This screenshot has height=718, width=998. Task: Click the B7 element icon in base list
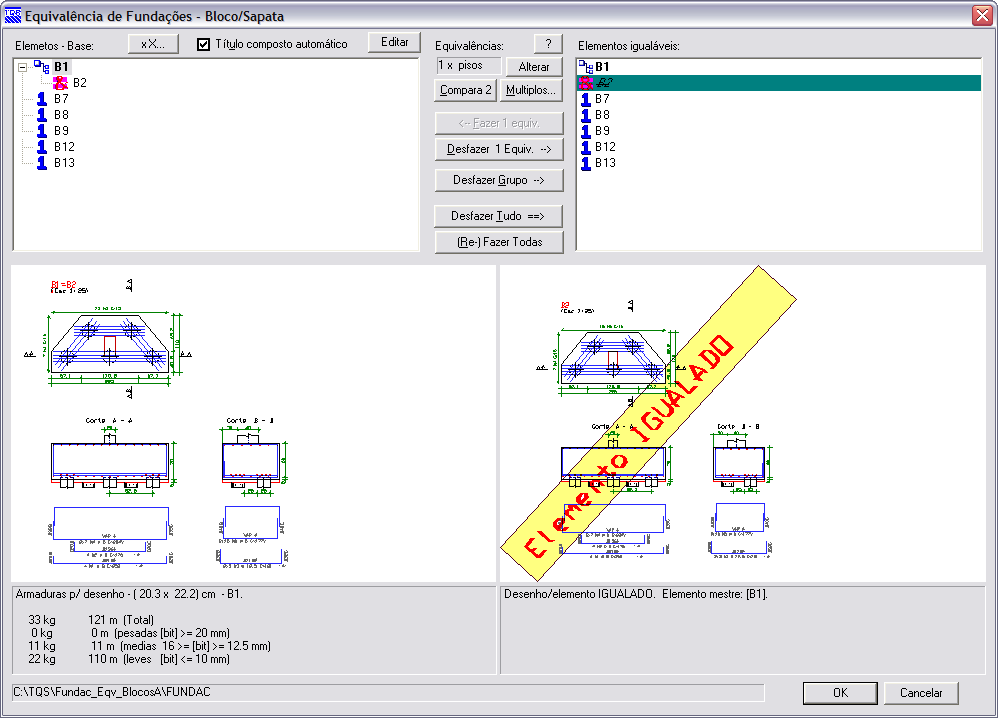tap(42, 99)
